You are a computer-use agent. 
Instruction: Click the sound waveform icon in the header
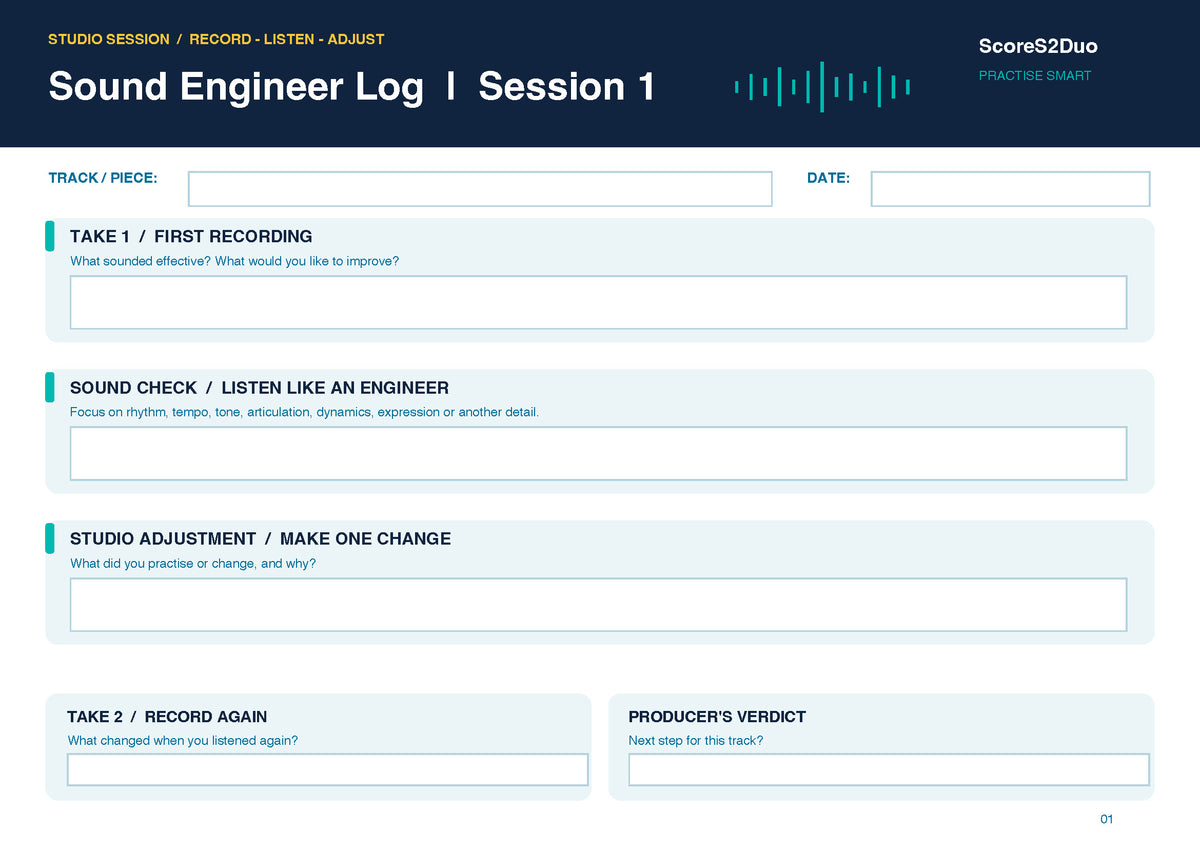pyautogui.click(x=822, y=87)
